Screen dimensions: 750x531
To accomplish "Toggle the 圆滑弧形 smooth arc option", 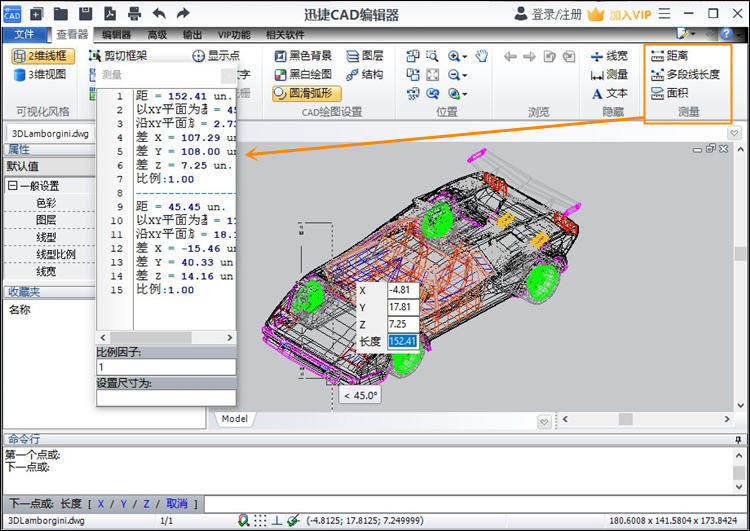I will 304,93.
